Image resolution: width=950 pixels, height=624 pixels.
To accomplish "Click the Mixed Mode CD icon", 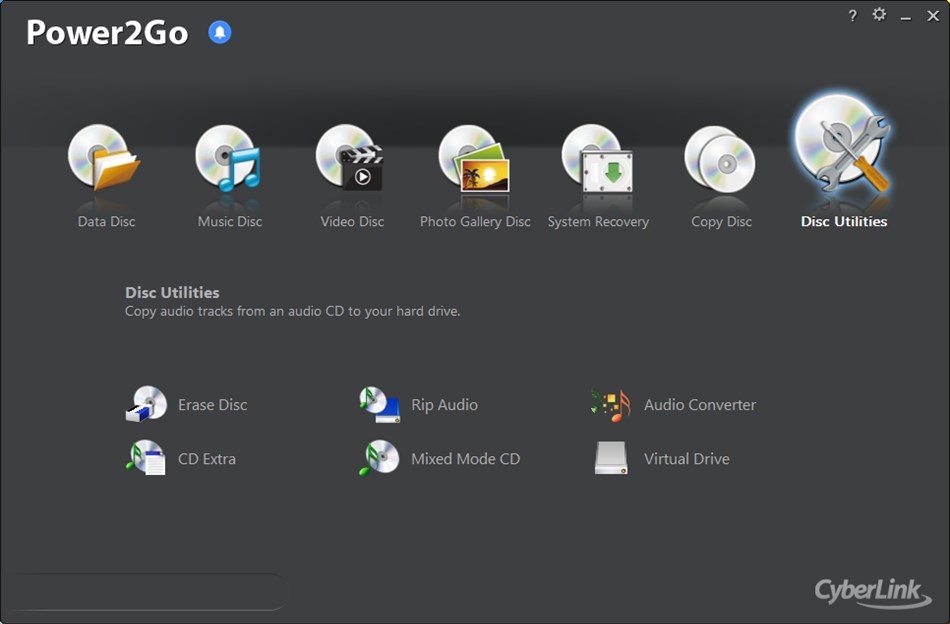I will point(379,457).
